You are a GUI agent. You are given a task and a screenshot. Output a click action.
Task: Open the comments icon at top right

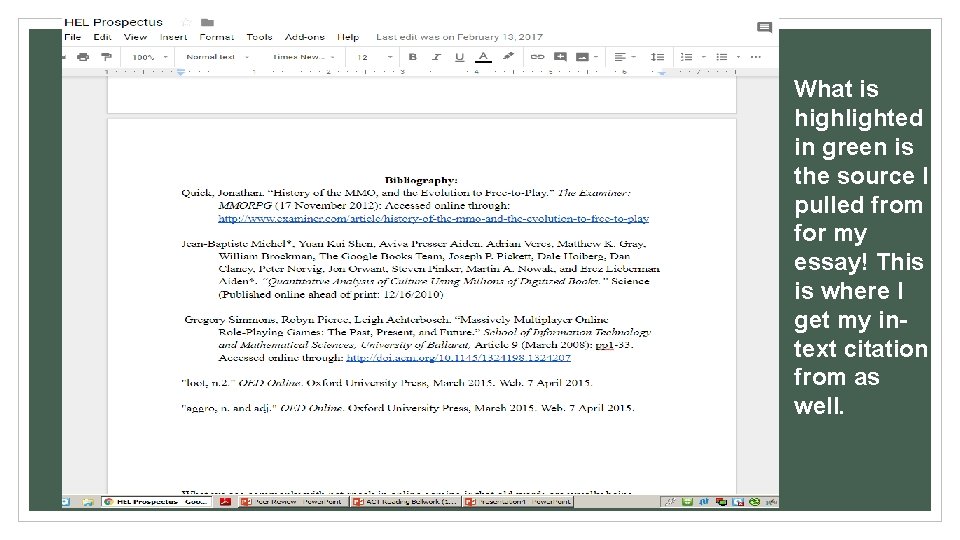tap(764, 27)
